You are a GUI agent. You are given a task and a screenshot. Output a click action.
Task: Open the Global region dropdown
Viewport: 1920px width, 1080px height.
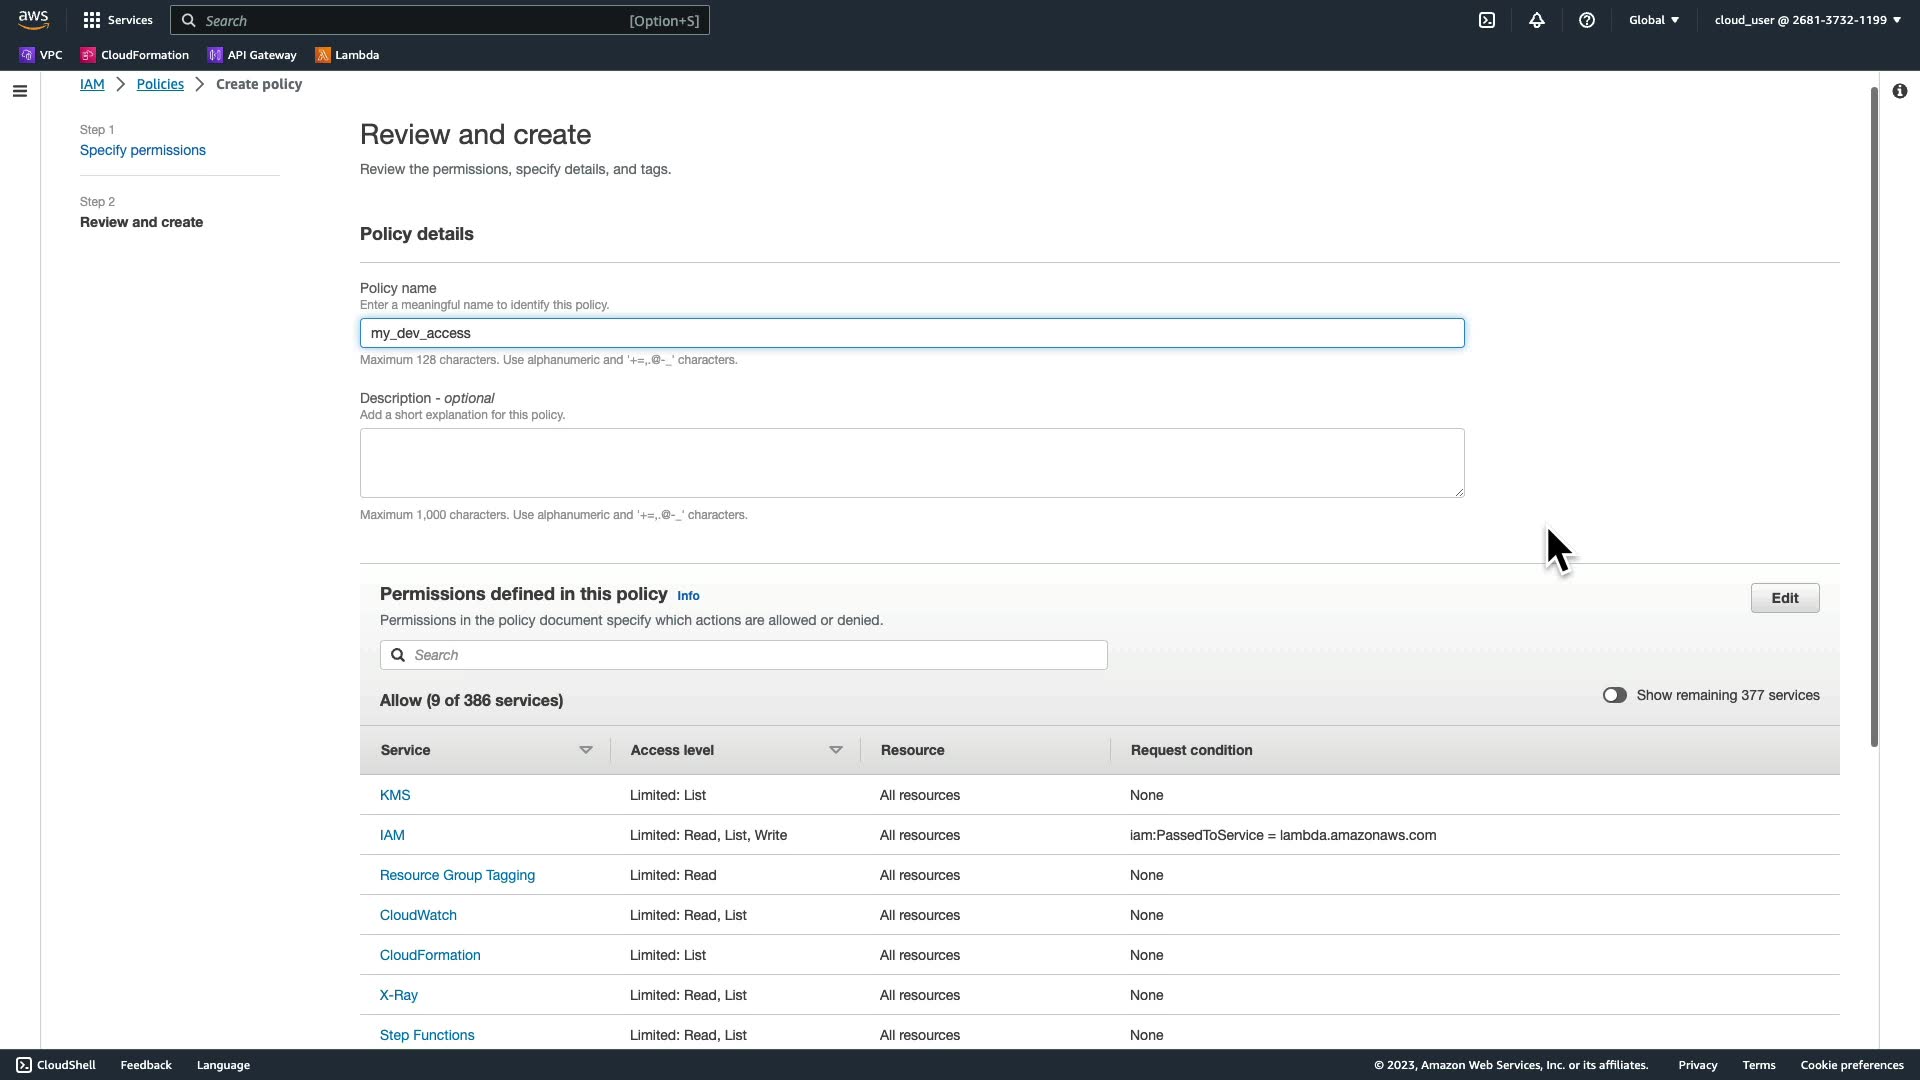(x=1654, y=20)
